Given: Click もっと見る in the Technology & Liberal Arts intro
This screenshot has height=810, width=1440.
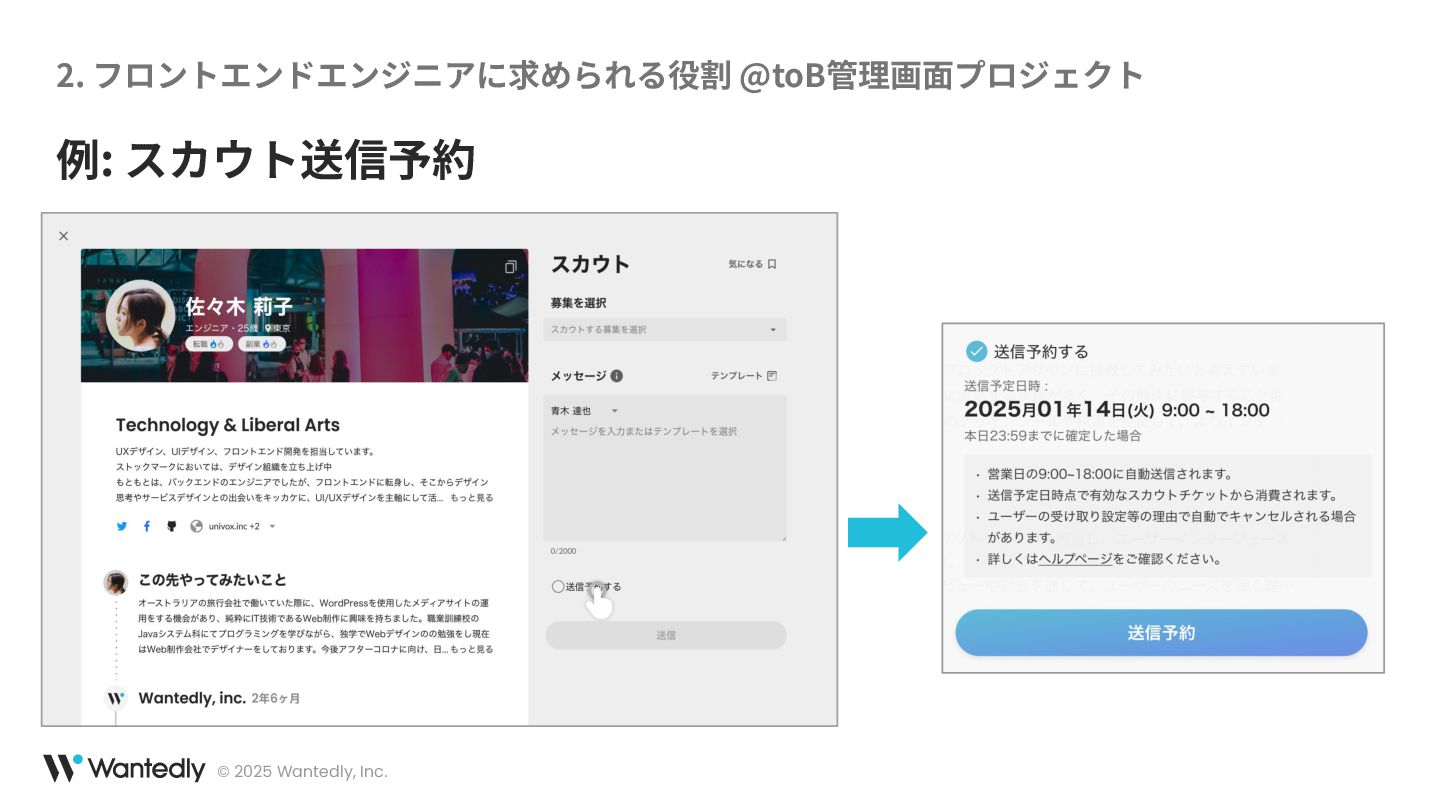Looking at the screenshot, I should (471, 497).
